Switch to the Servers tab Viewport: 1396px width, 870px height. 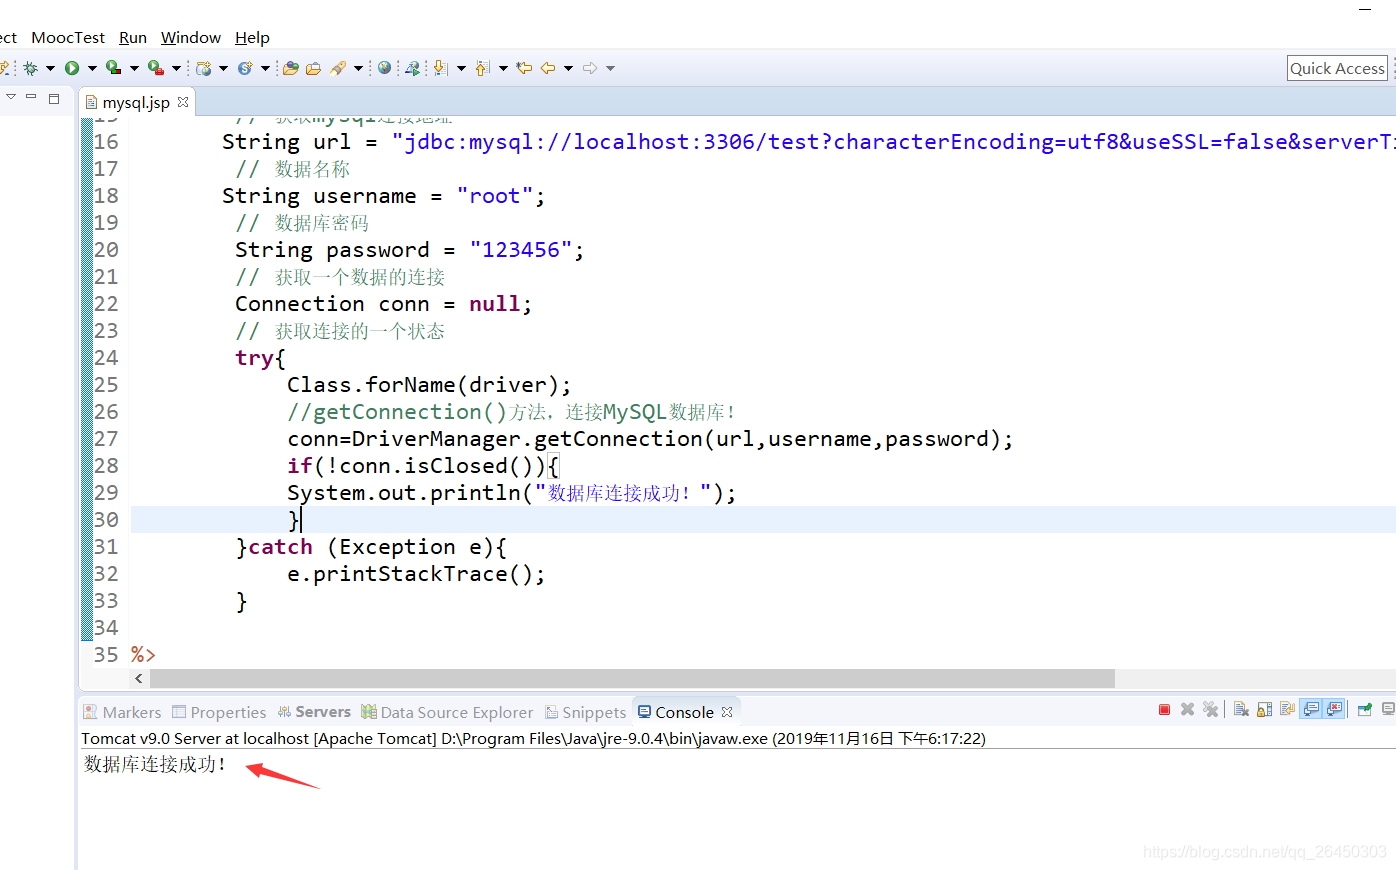[322, 711]
